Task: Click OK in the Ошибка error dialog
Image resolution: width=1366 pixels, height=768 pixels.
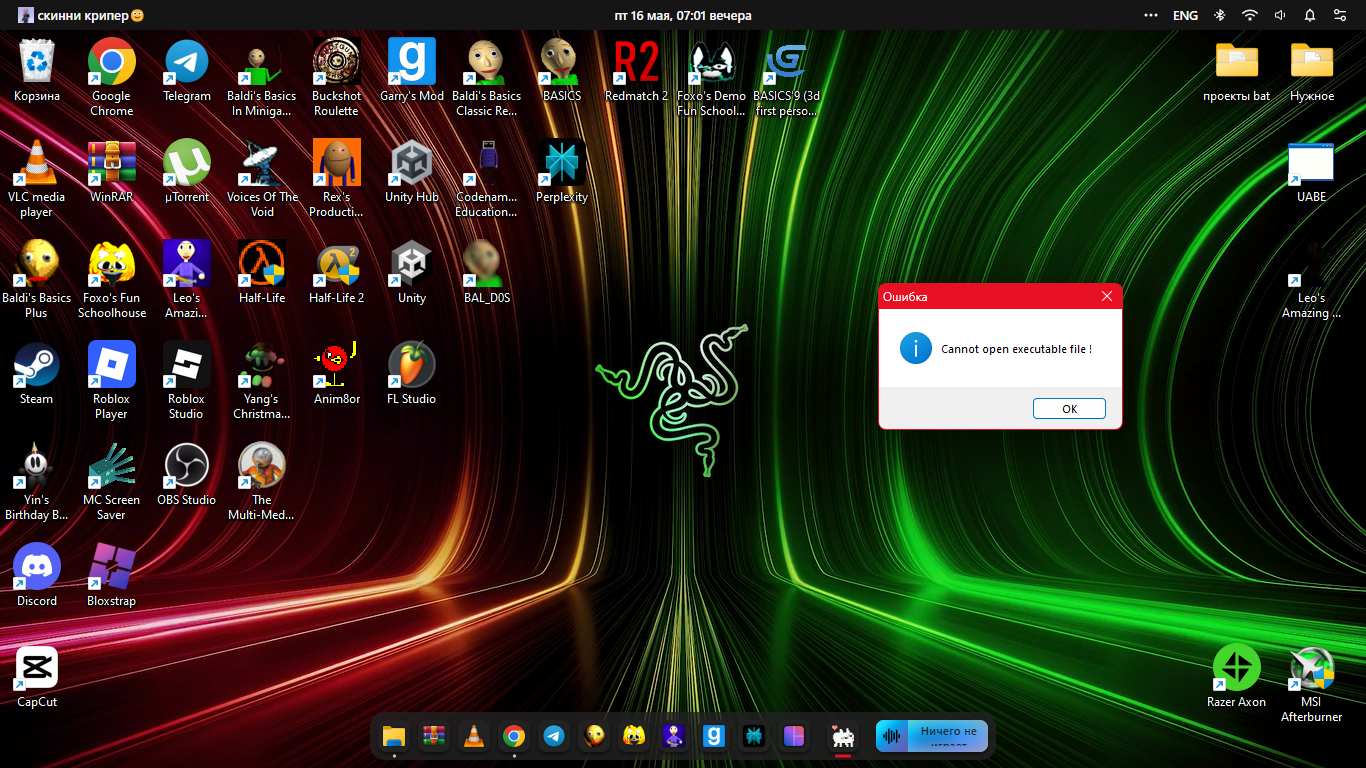Action: pos(1069,409)
